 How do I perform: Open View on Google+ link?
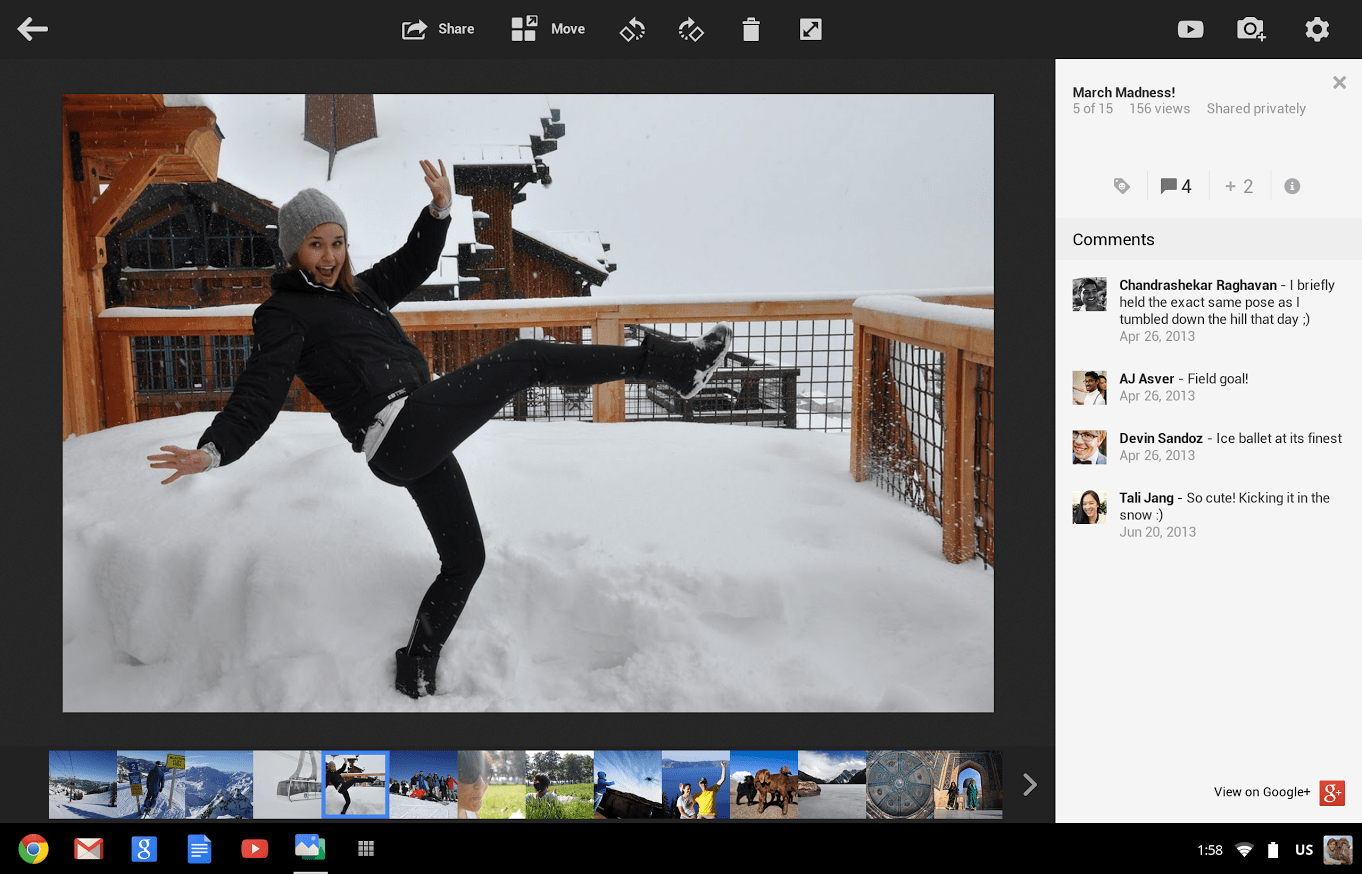[x=1262, y=792]
